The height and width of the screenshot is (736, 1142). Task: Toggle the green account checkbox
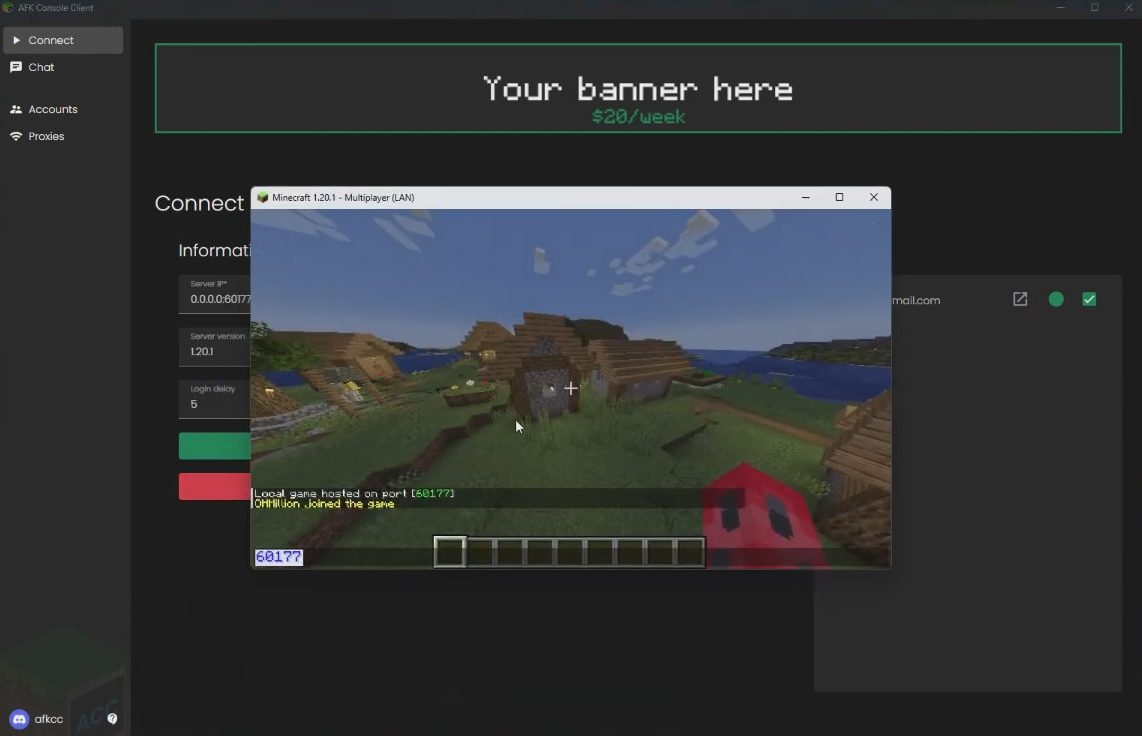[x=1090, y=299]
